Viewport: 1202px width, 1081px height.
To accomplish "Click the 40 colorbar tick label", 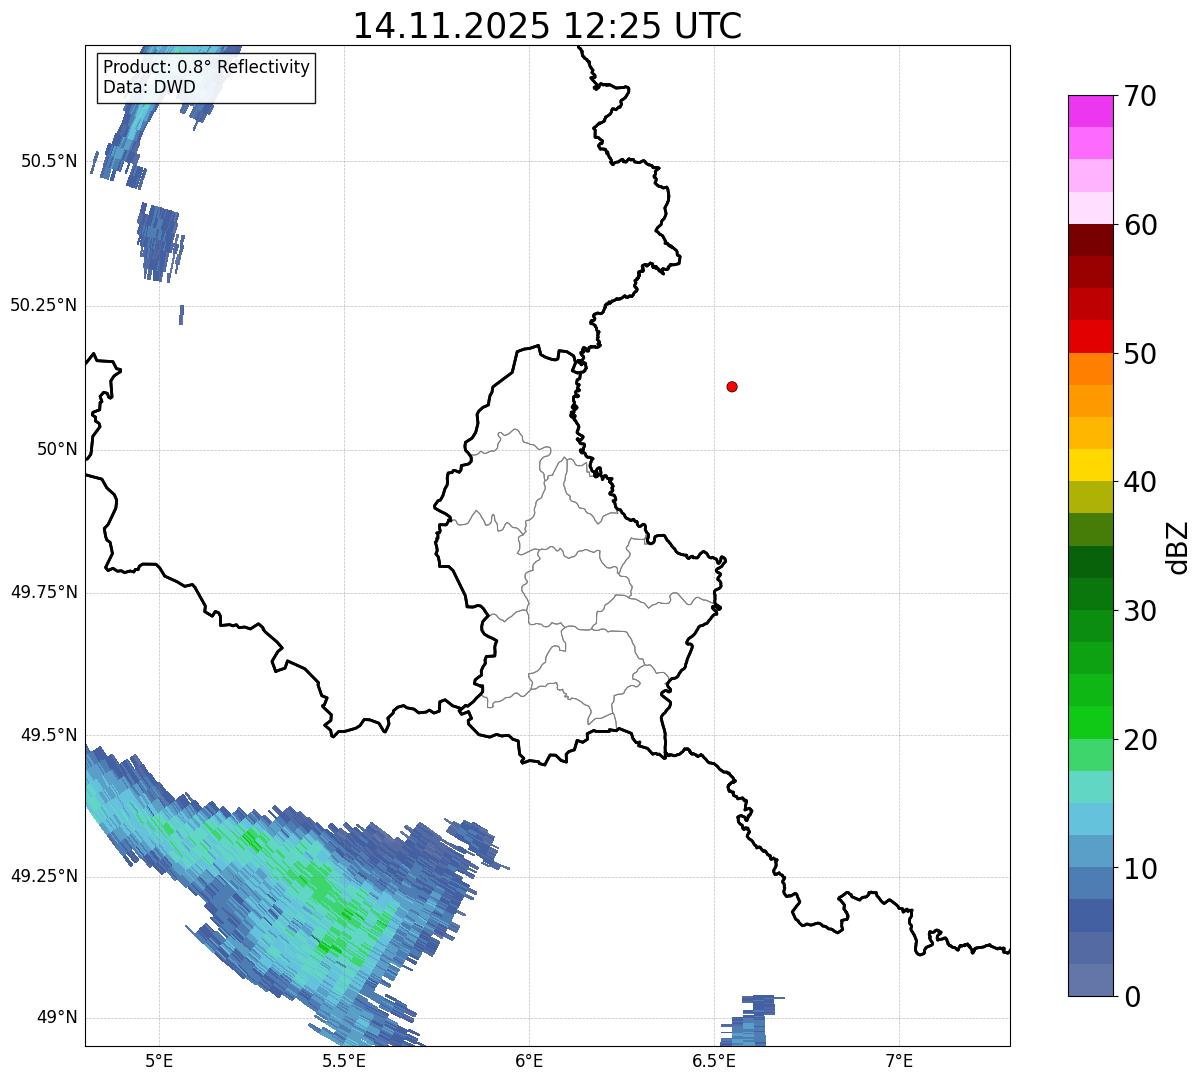I will (x=1141, y=482).
